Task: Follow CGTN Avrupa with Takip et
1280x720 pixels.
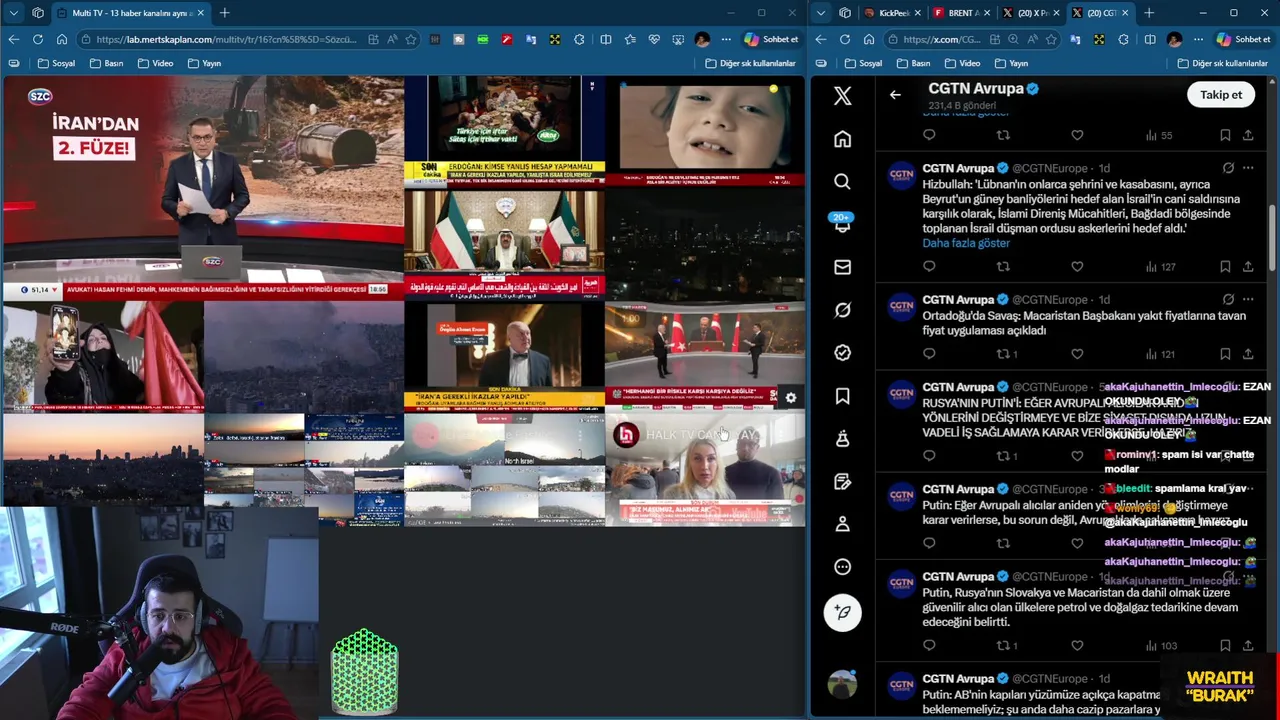Action: 1221,95
